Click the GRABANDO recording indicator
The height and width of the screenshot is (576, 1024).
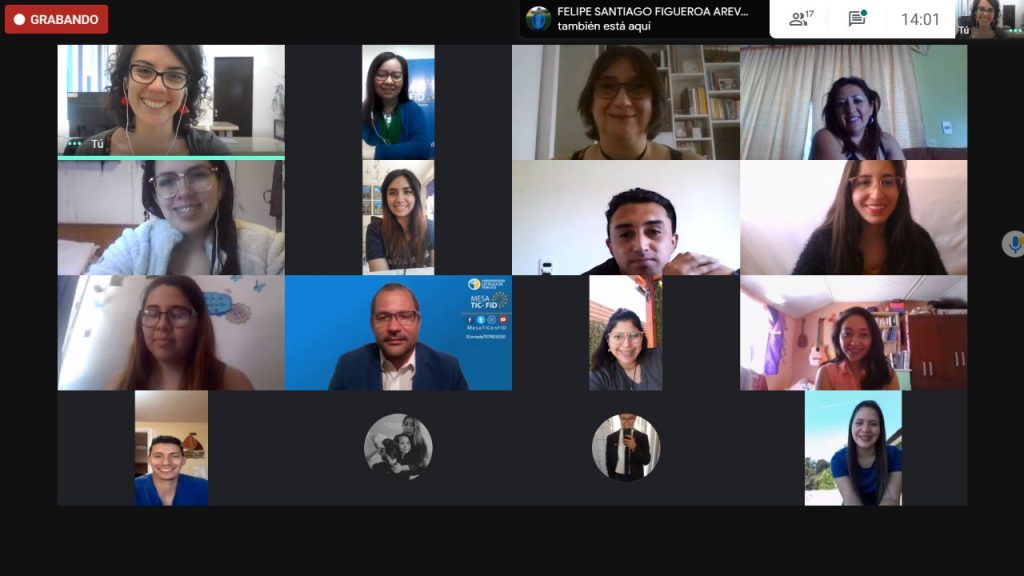coord(56,20)
